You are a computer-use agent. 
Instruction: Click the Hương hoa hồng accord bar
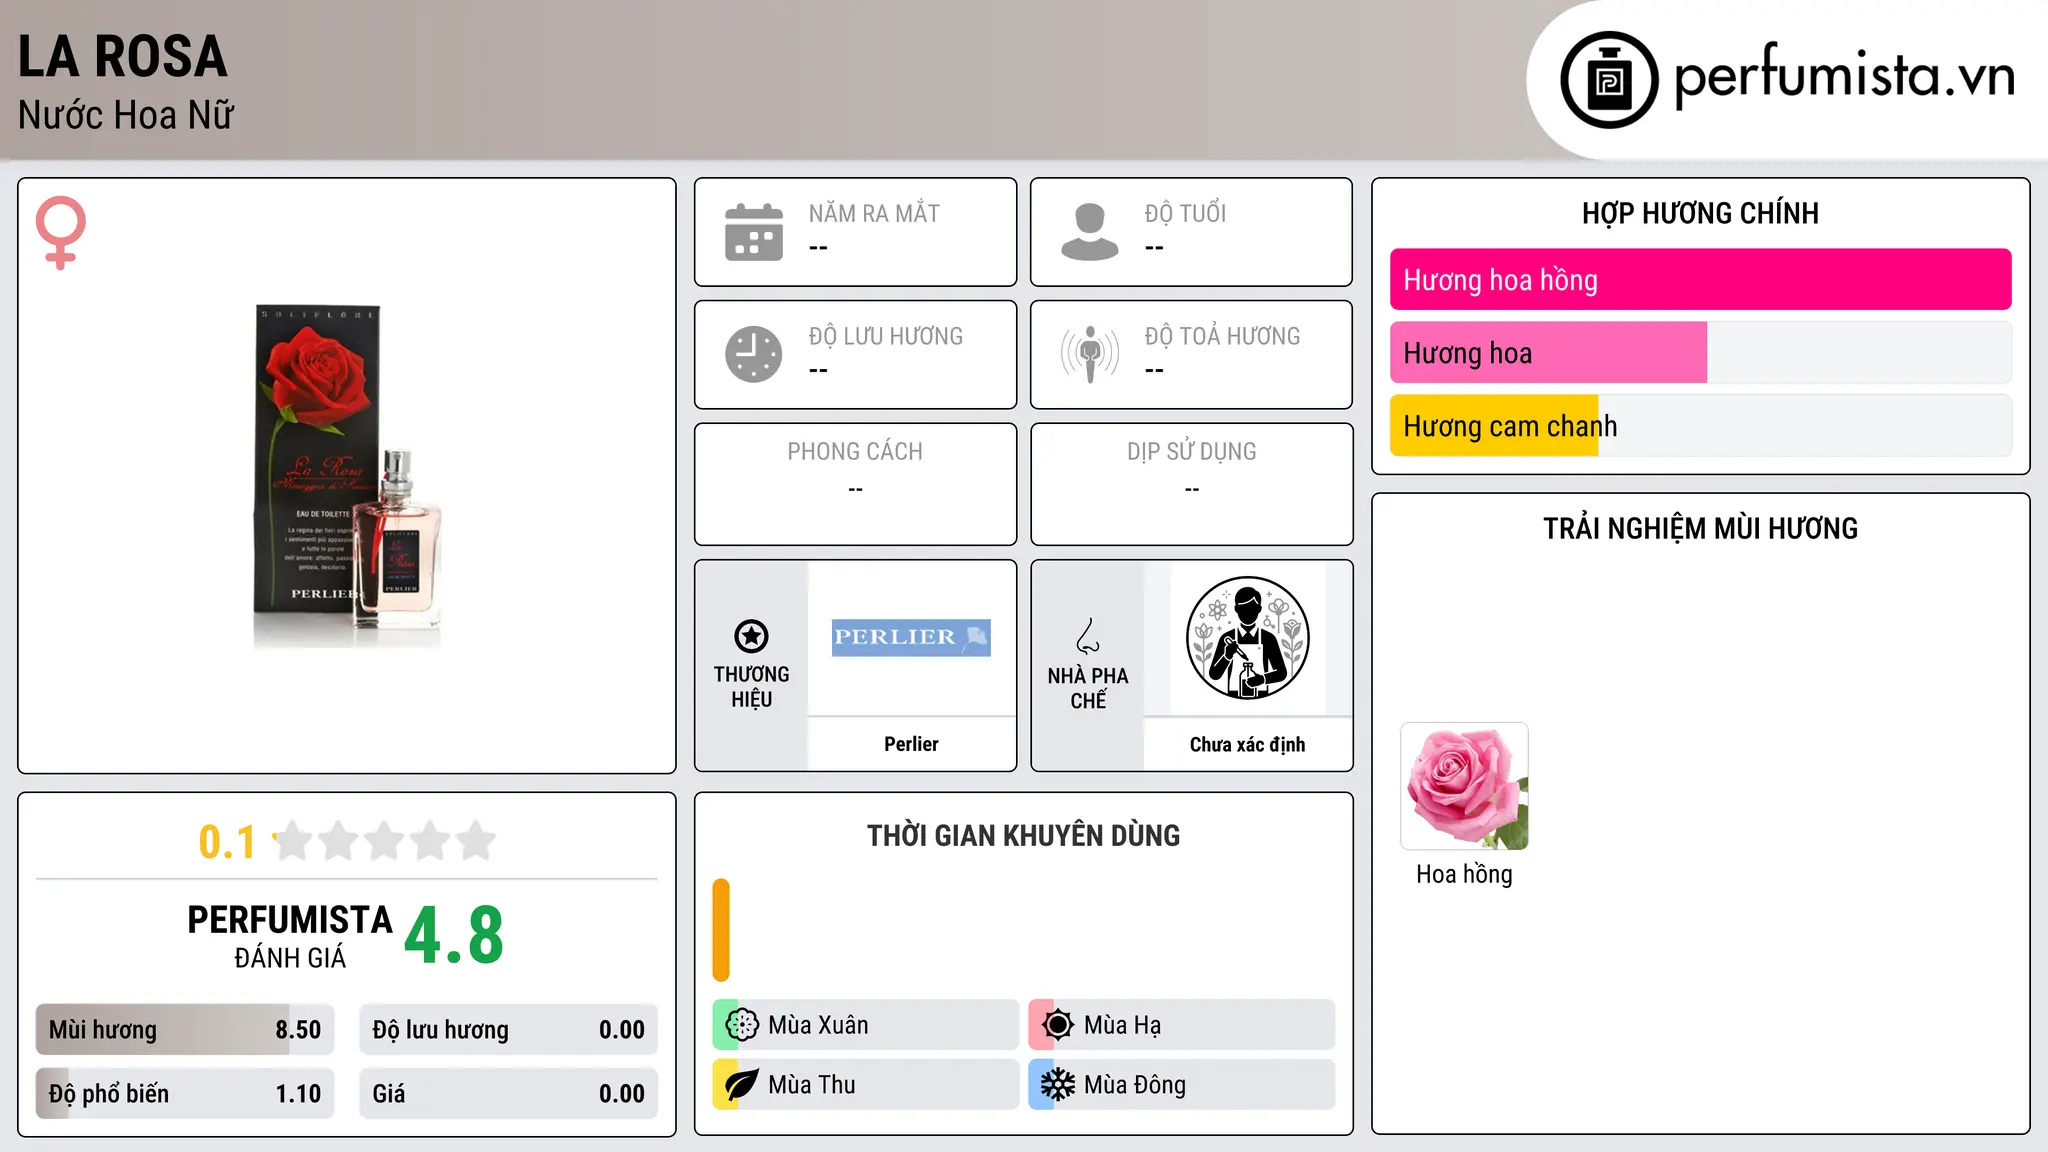[x=1700, y=280]
